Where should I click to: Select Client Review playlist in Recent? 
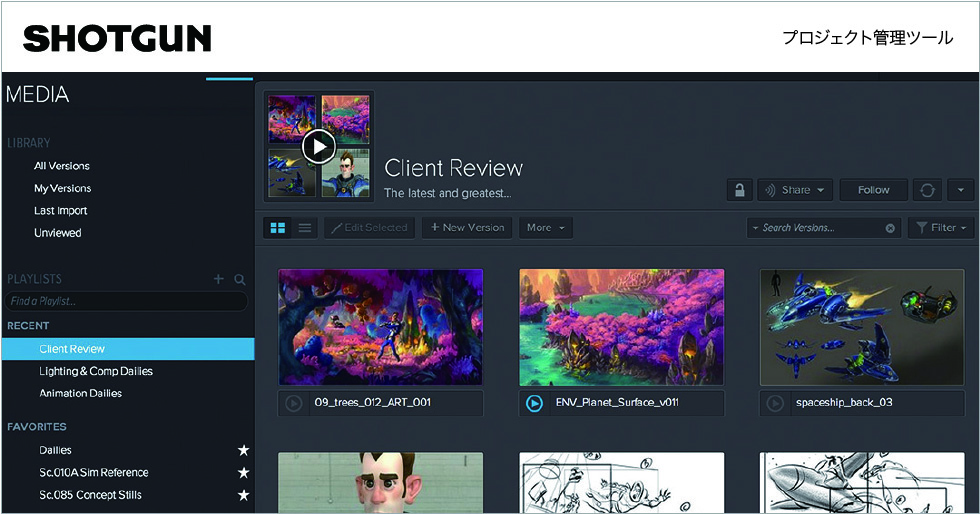[128, 349]
